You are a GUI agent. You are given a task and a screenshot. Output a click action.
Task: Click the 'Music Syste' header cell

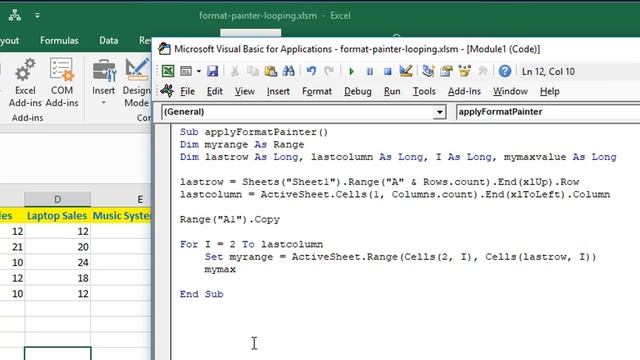(121, 216)
